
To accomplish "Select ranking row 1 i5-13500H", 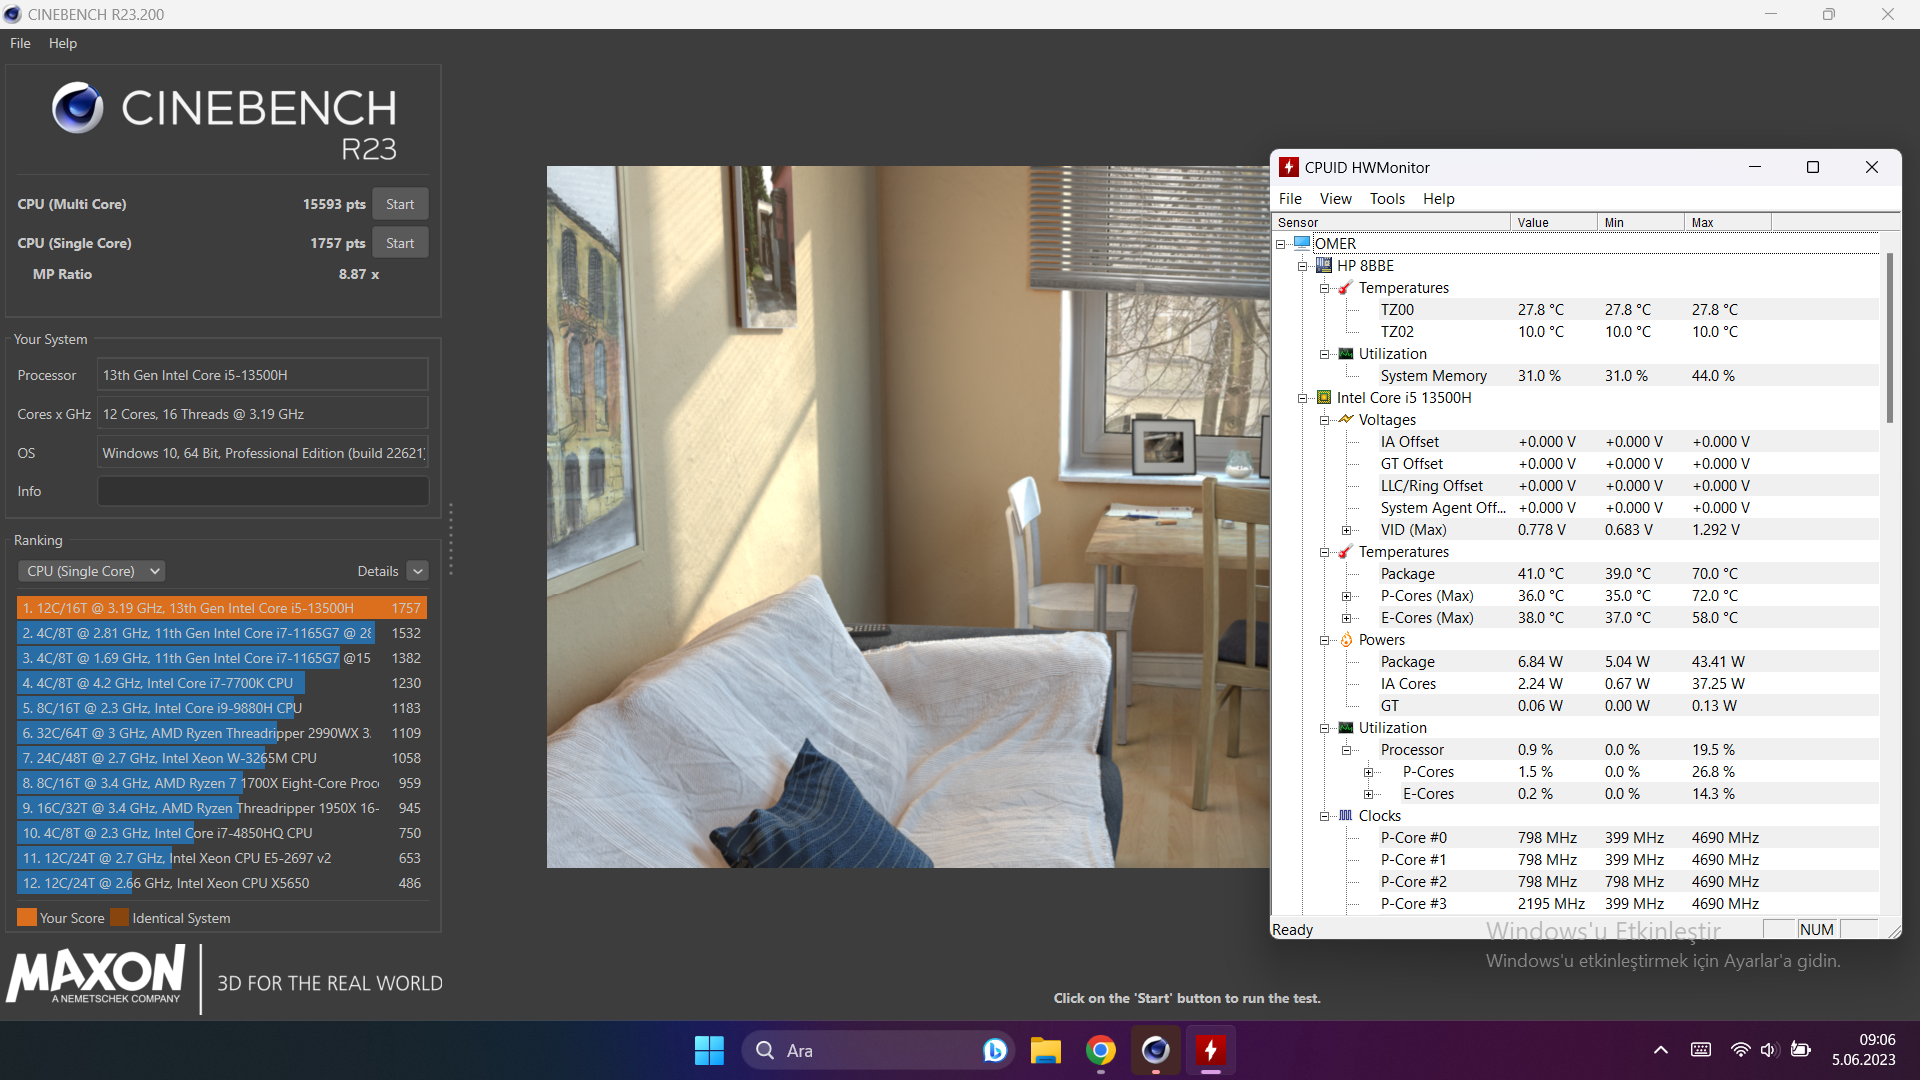I will click(x=222, y=608).
